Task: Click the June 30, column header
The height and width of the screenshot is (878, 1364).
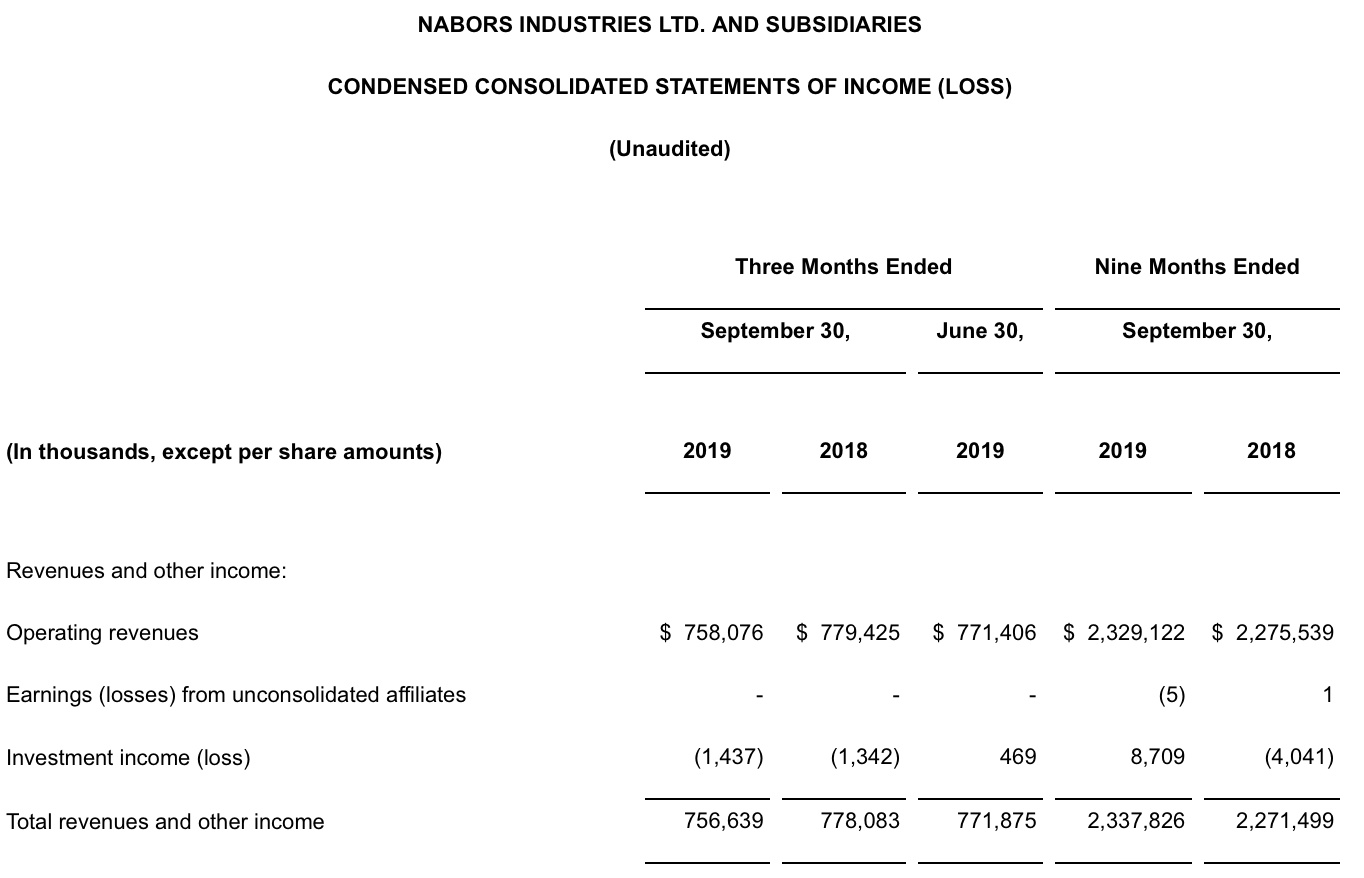Action: tap(980, 331)
